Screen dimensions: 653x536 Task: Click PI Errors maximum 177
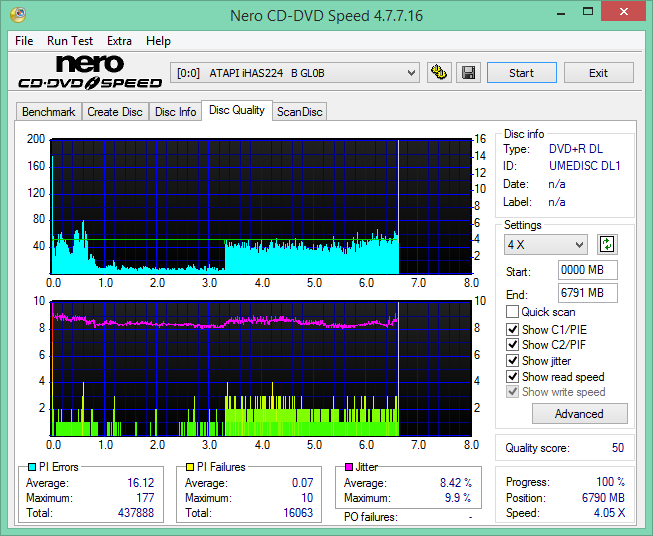pos(145,498)
